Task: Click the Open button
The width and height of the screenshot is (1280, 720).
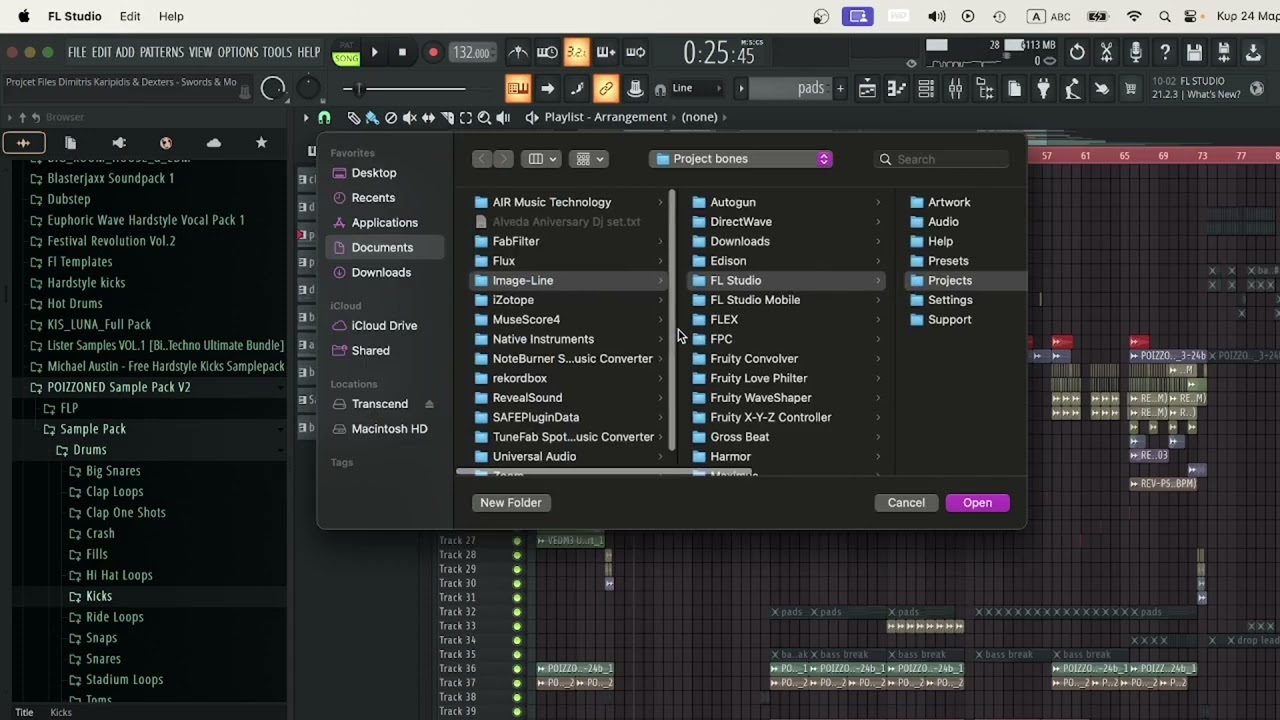Action: tap(977, 503)
